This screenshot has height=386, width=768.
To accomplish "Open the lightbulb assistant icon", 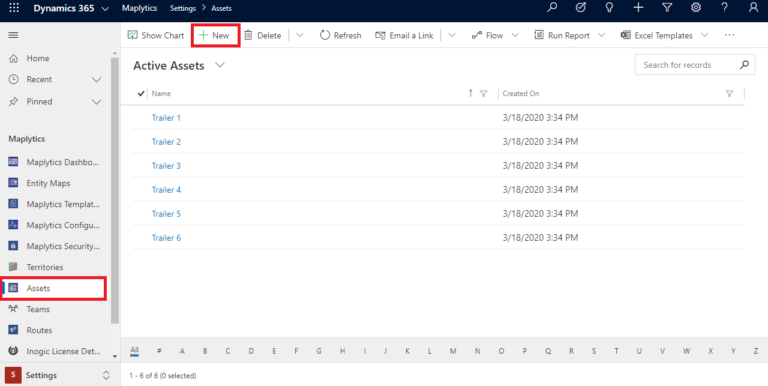I will click(x=609, y=8).
